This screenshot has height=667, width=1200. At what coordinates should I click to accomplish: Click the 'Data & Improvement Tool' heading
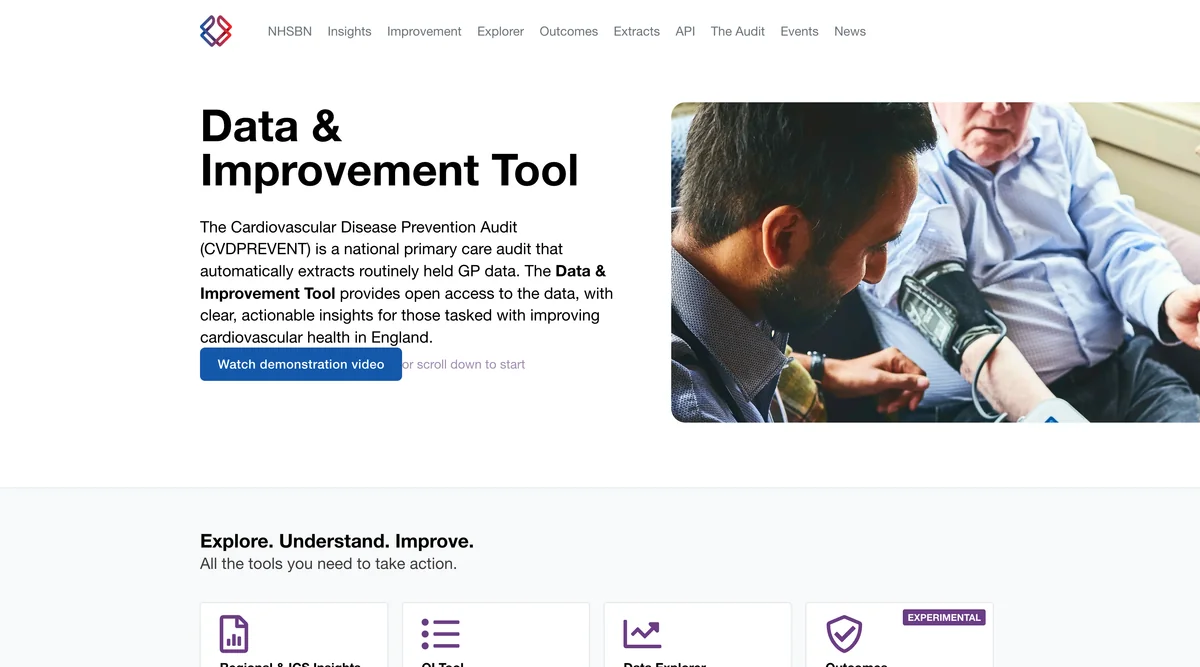point(389,148)
